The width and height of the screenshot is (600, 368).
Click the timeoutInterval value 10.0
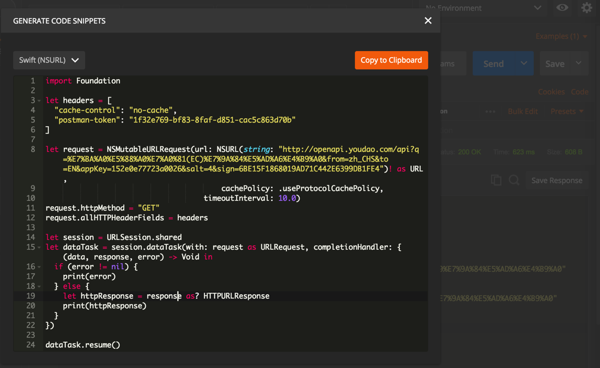(x=287, y=198)
